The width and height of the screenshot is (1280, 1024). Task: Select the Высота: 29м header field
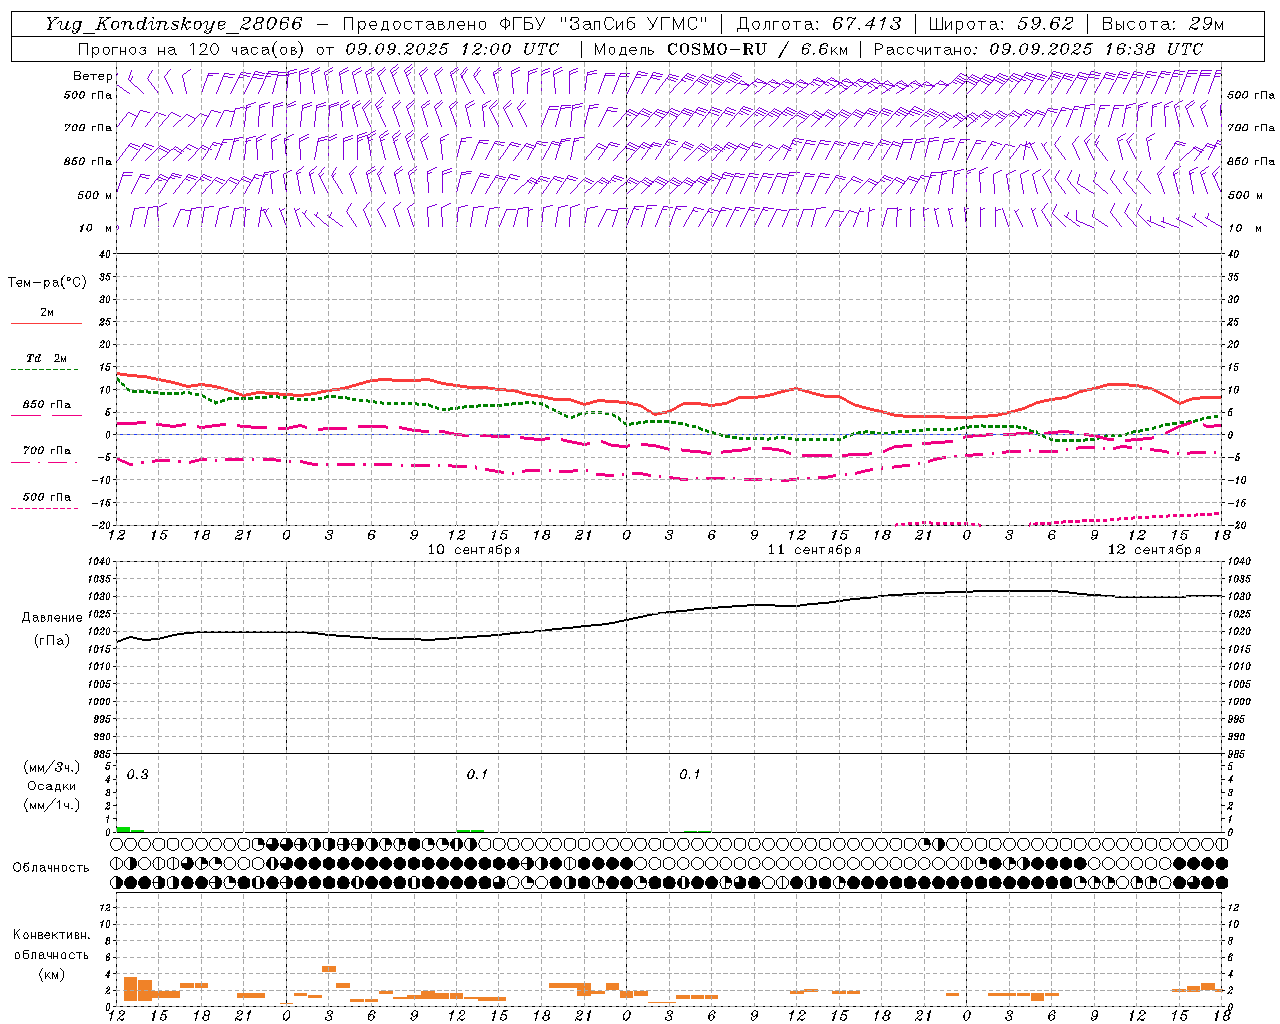[x=1162, y=24]
